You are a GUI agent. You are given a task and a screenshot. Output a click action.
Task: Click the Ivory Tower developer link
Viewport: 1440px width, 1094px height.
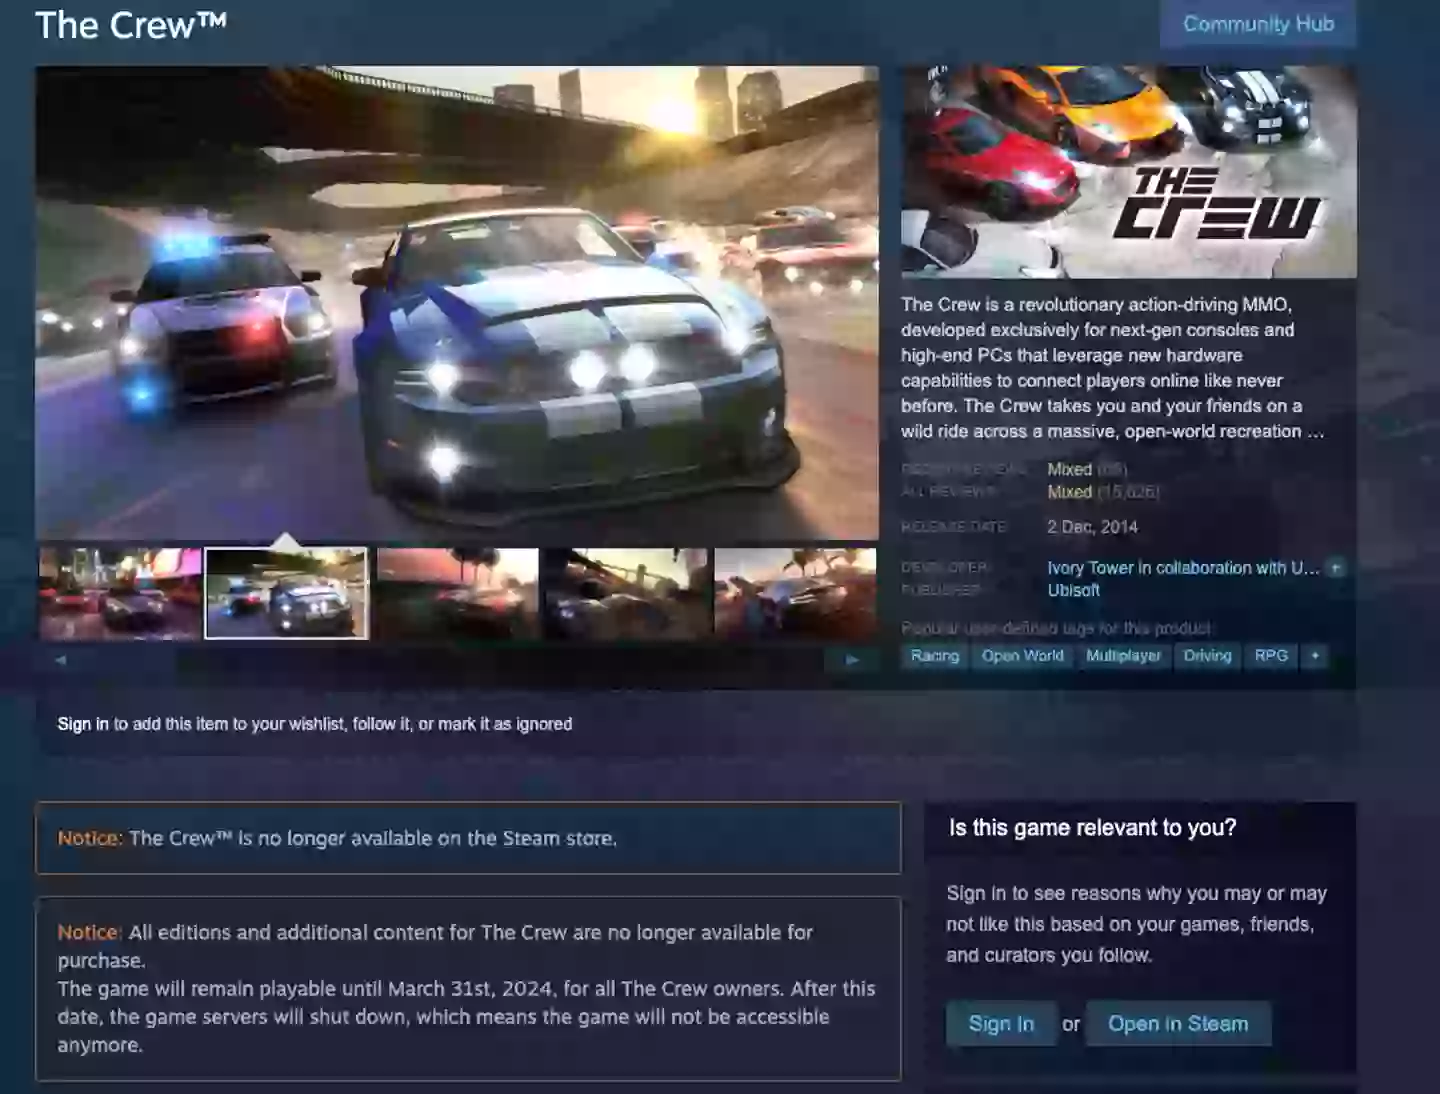(x=1182, y=568)
